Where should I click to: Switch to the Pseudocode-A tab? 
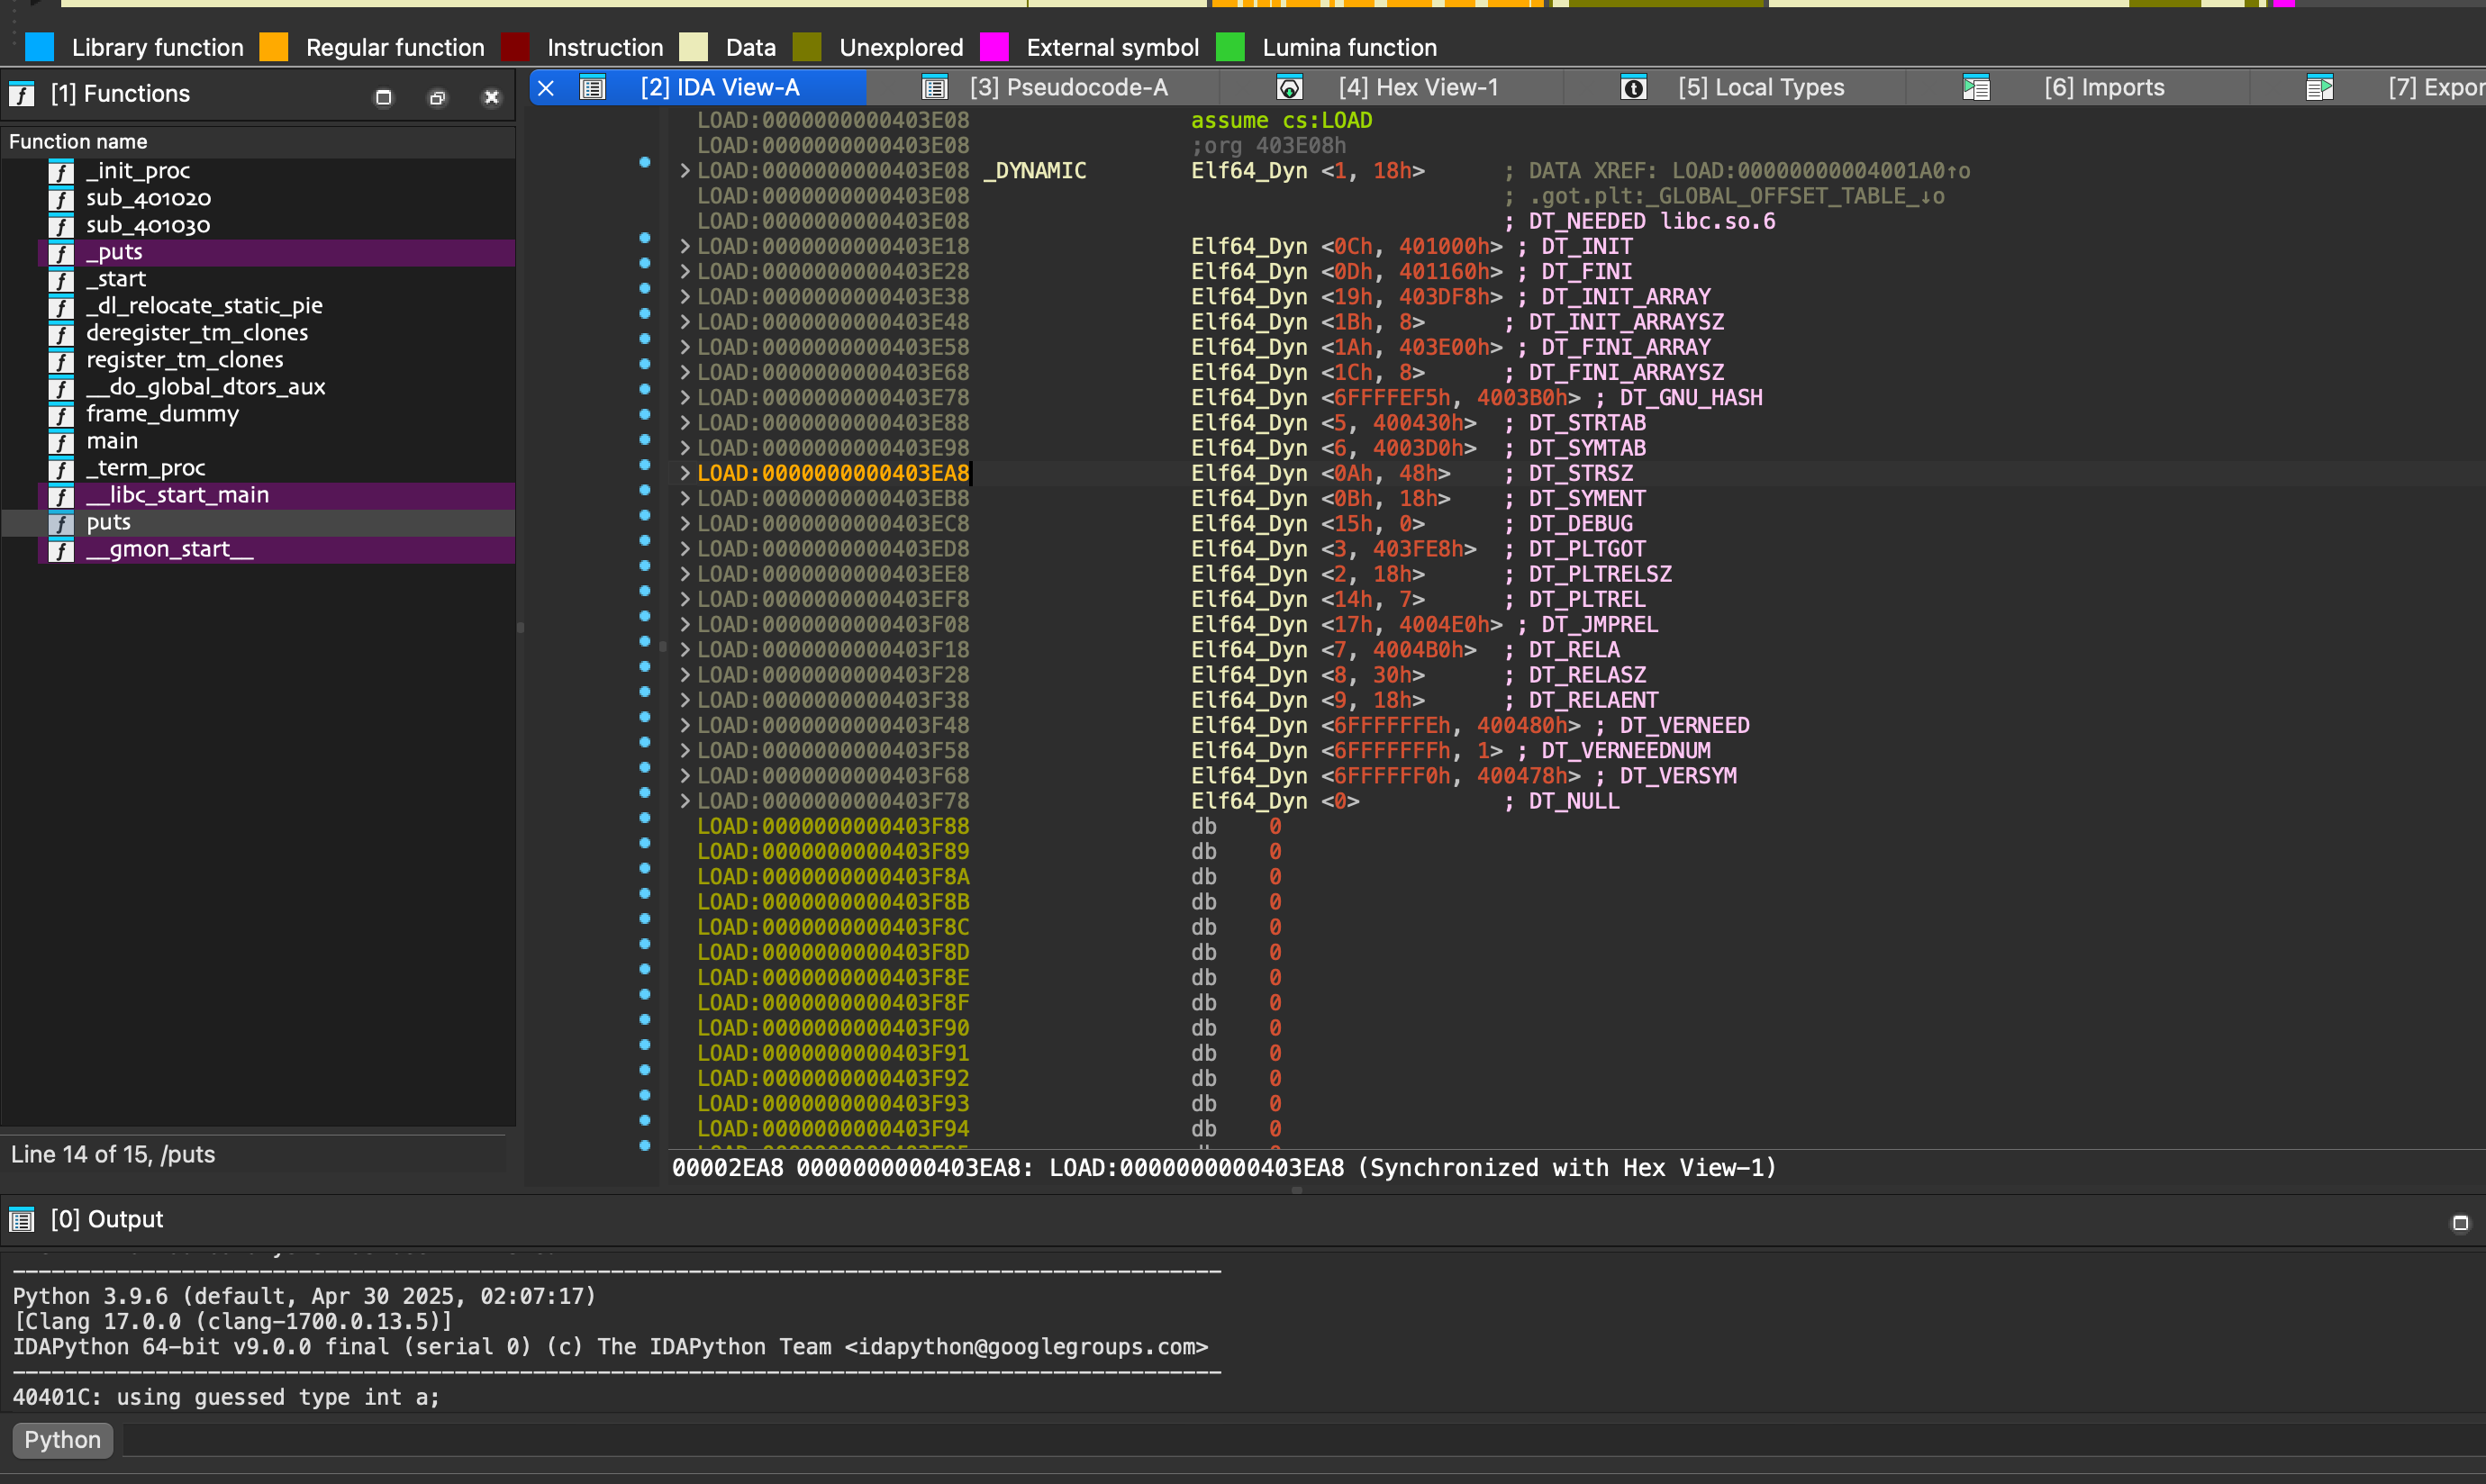click(x=1067, y=88)
